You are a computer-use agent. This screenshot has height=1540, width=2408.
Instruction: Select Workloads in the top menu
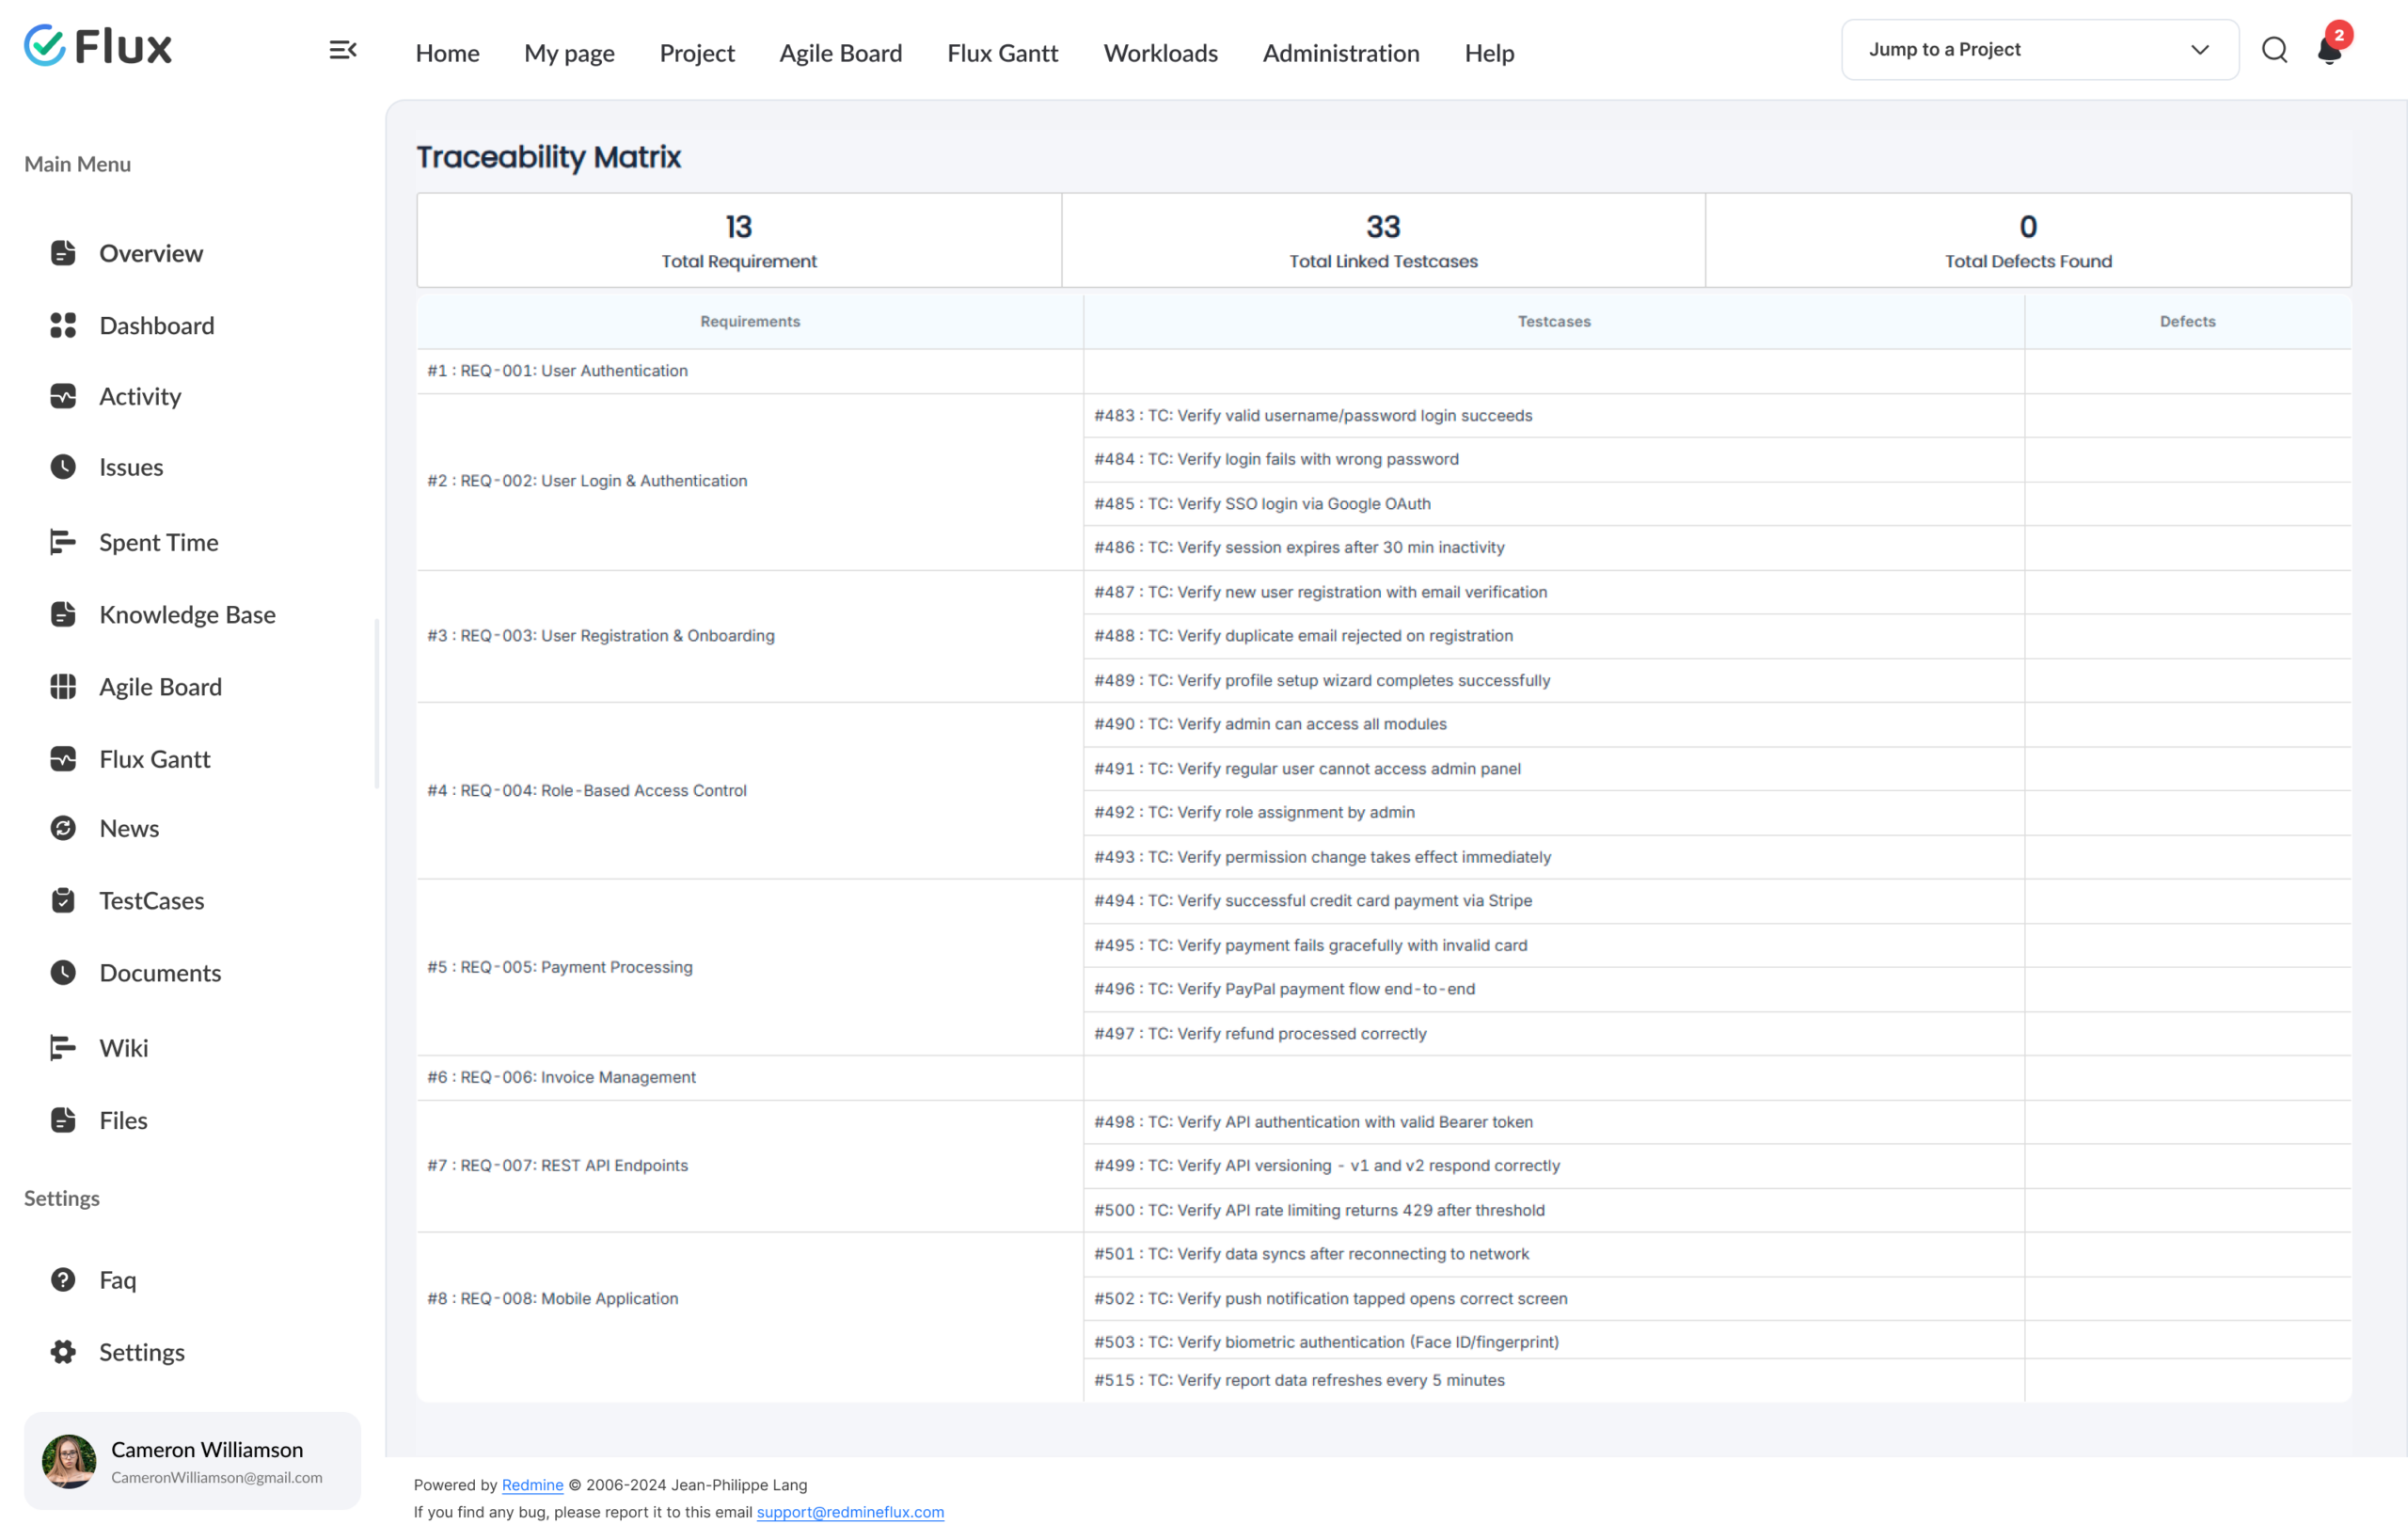click(1160, 52)
